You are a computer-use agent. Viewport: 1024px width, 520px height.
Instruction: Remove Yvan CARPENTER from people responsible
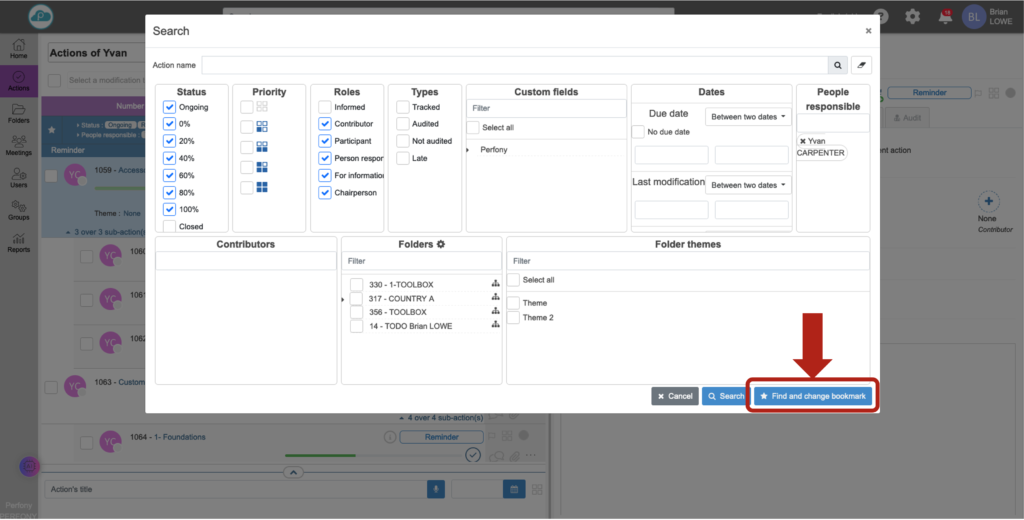click(802, 141)
